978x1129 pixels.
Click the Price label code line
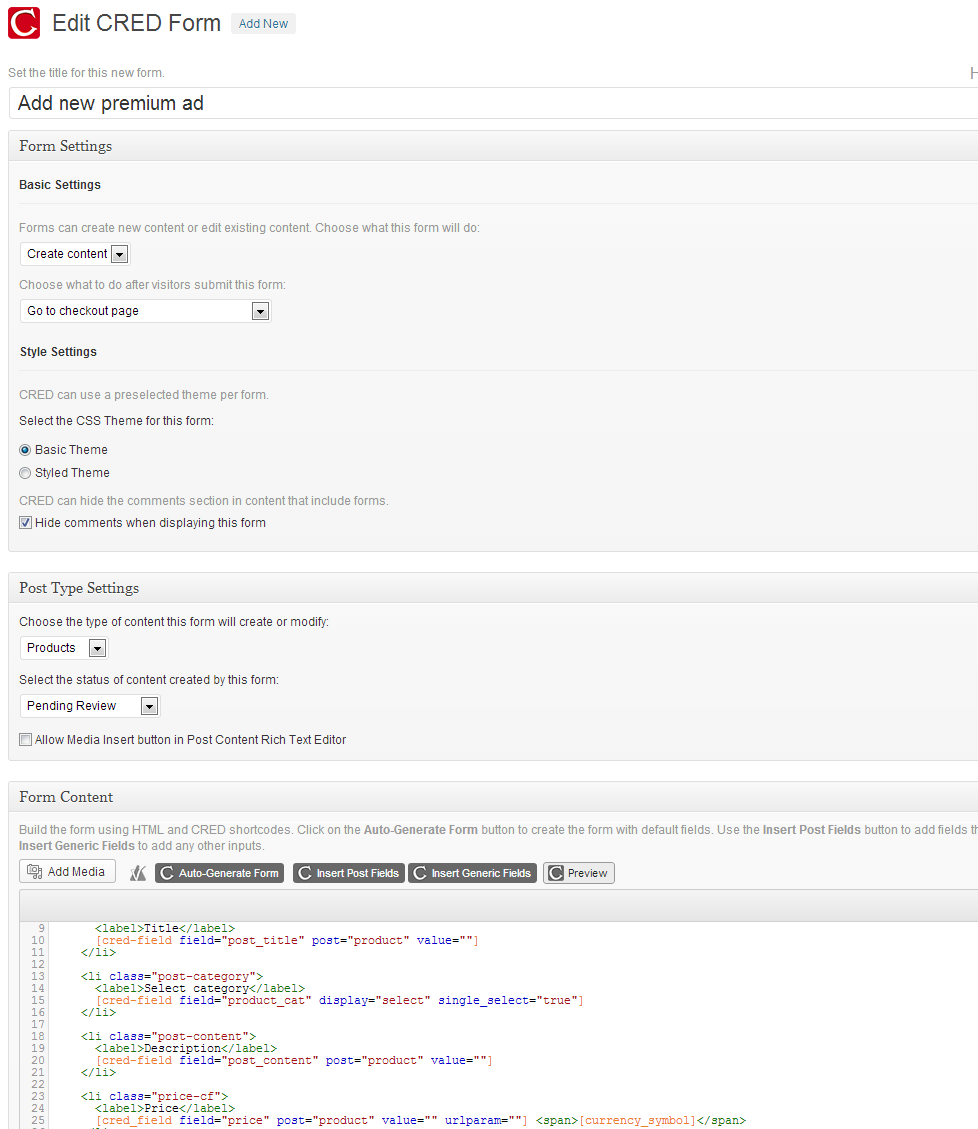165,1108
